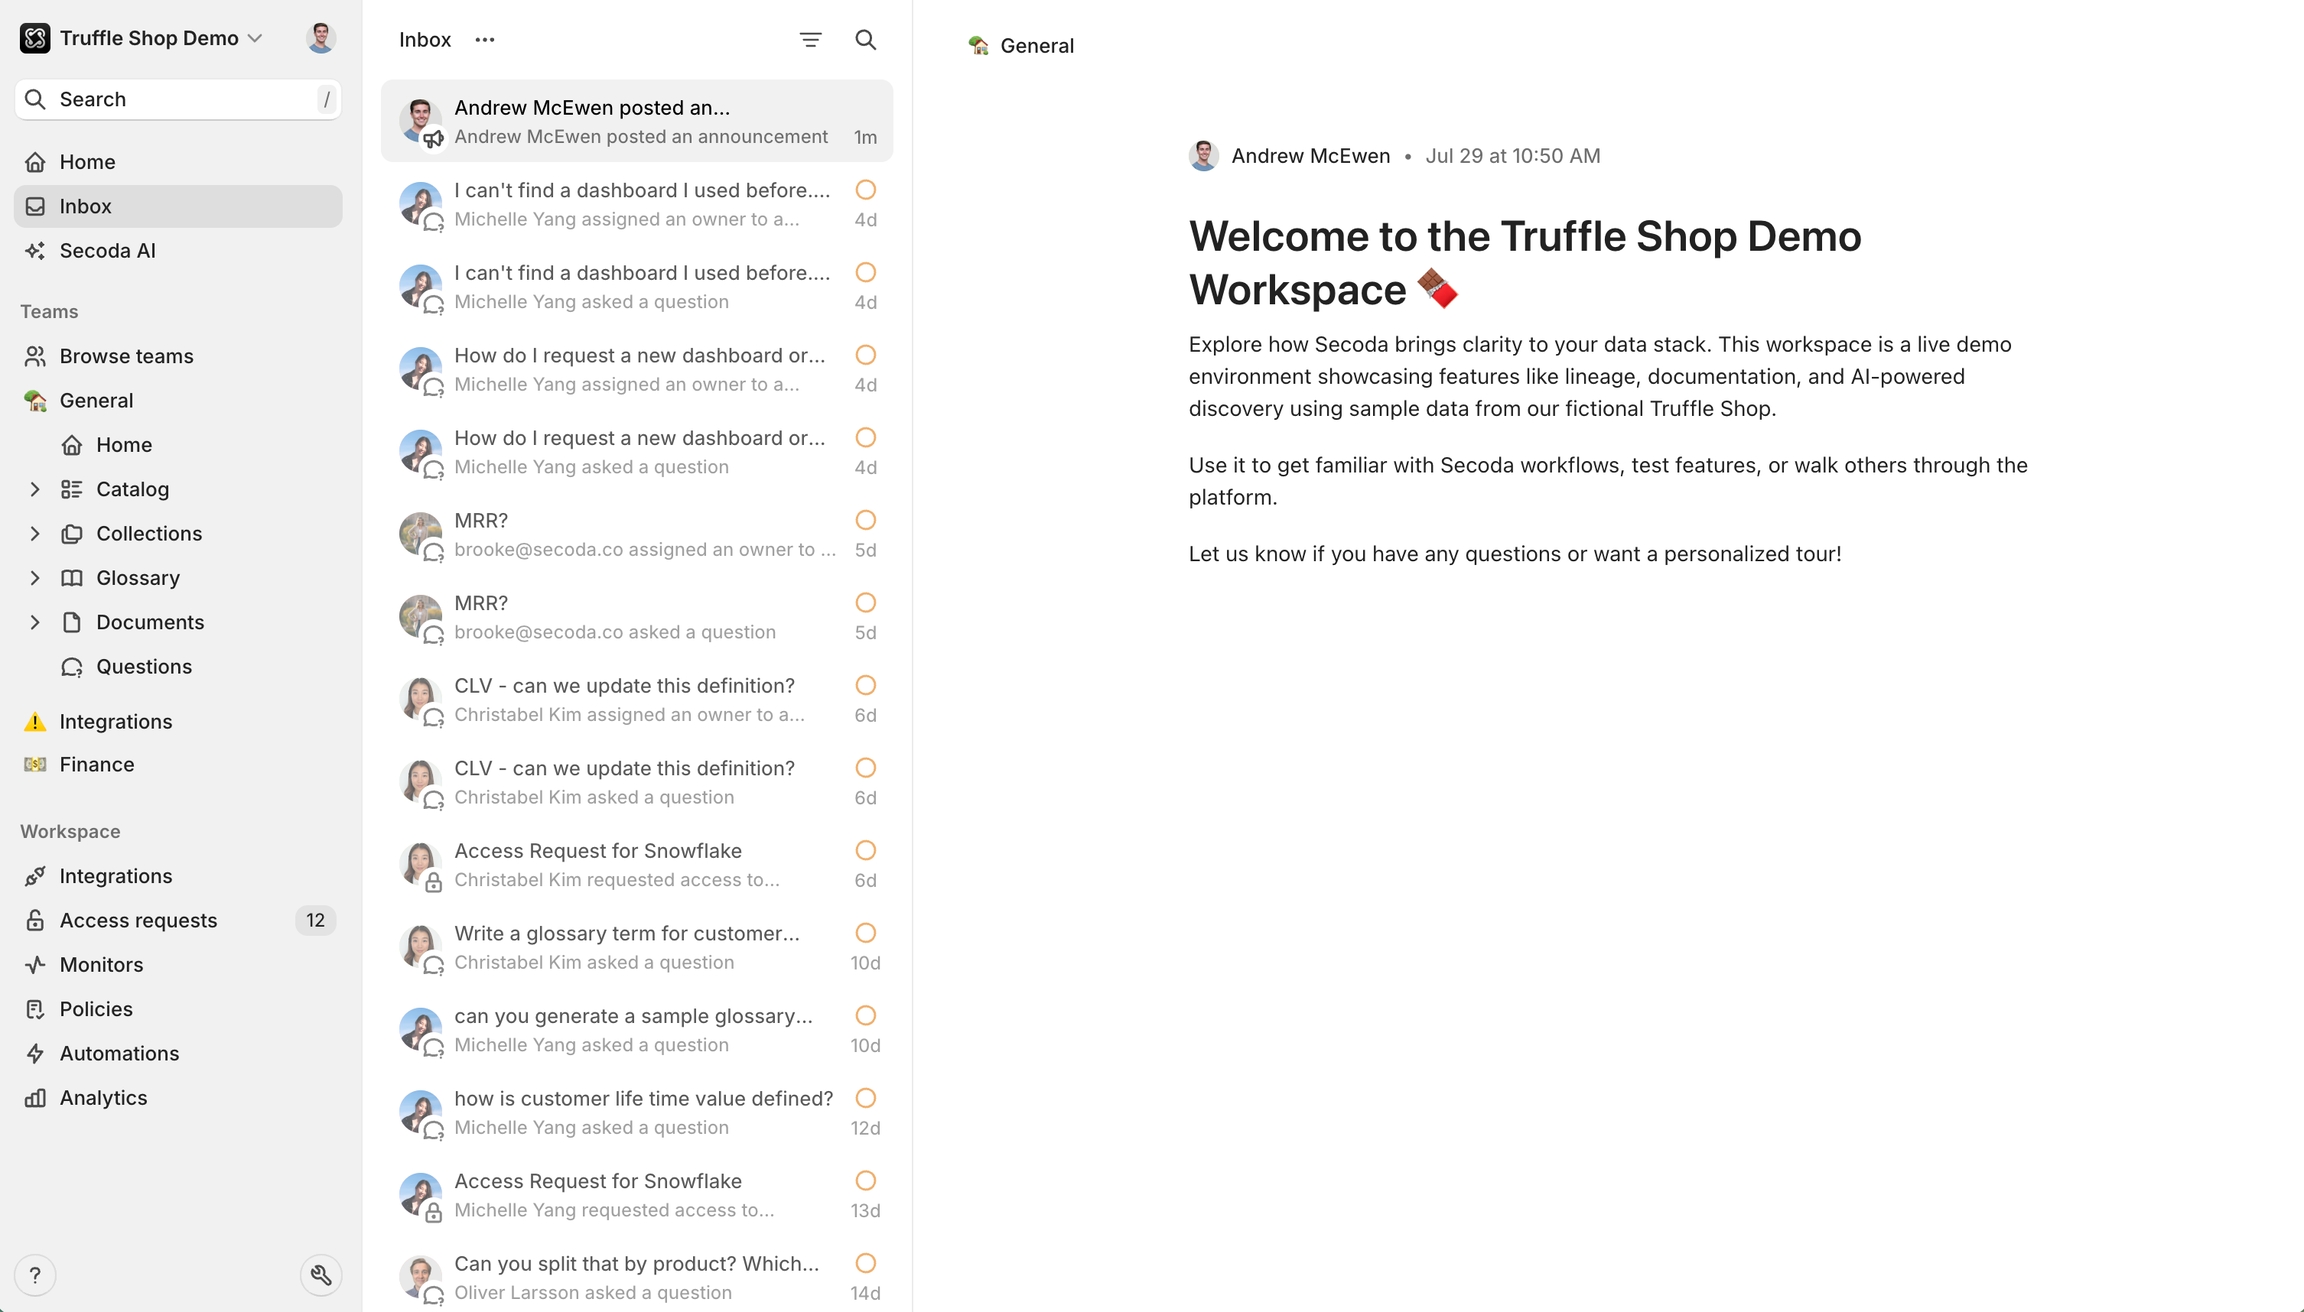
Task: Click the inbox search magnifier icon
Action: coord(865,40)
